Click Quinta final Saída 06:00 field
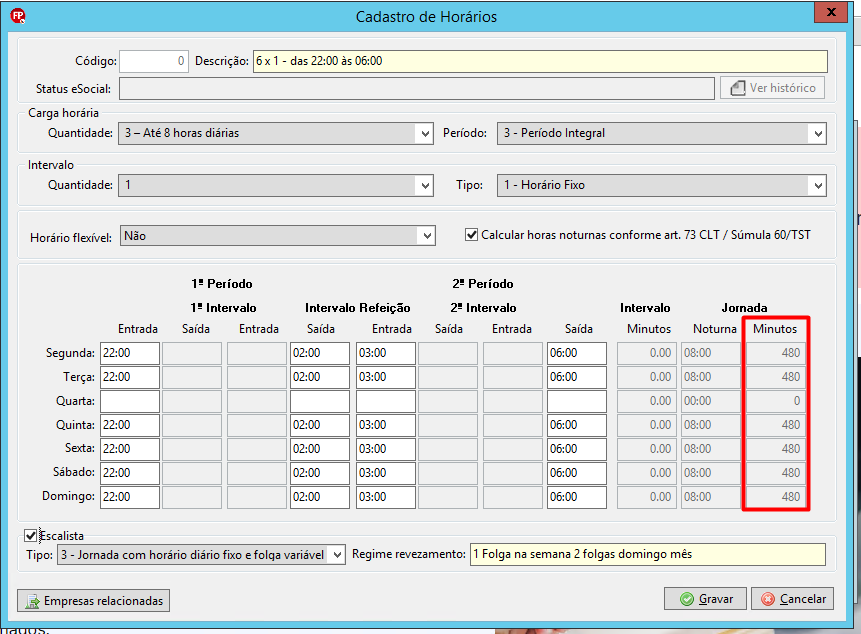 coord(577,425)
